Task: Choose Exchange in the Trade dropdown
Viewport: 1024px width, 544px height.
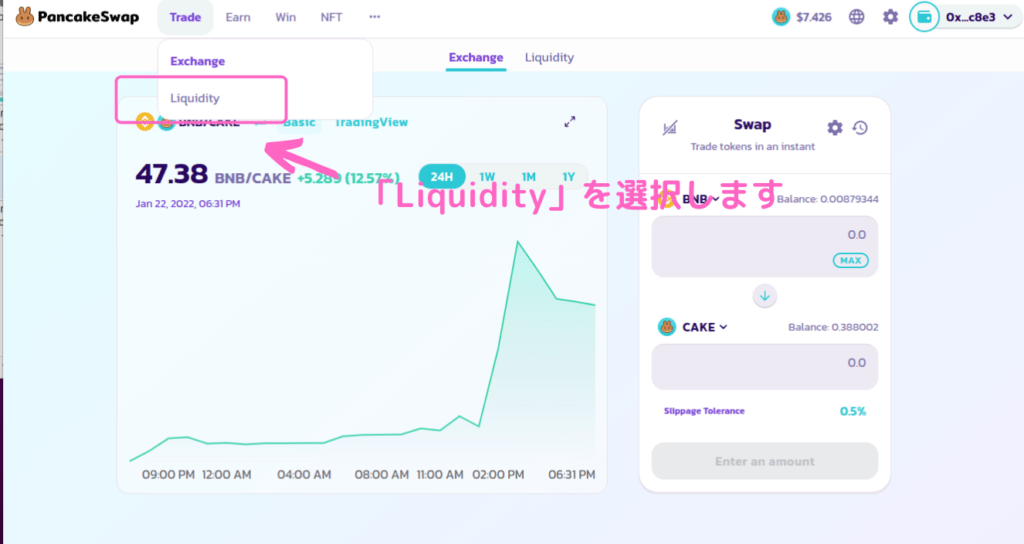Action: [x=198, y=61]
